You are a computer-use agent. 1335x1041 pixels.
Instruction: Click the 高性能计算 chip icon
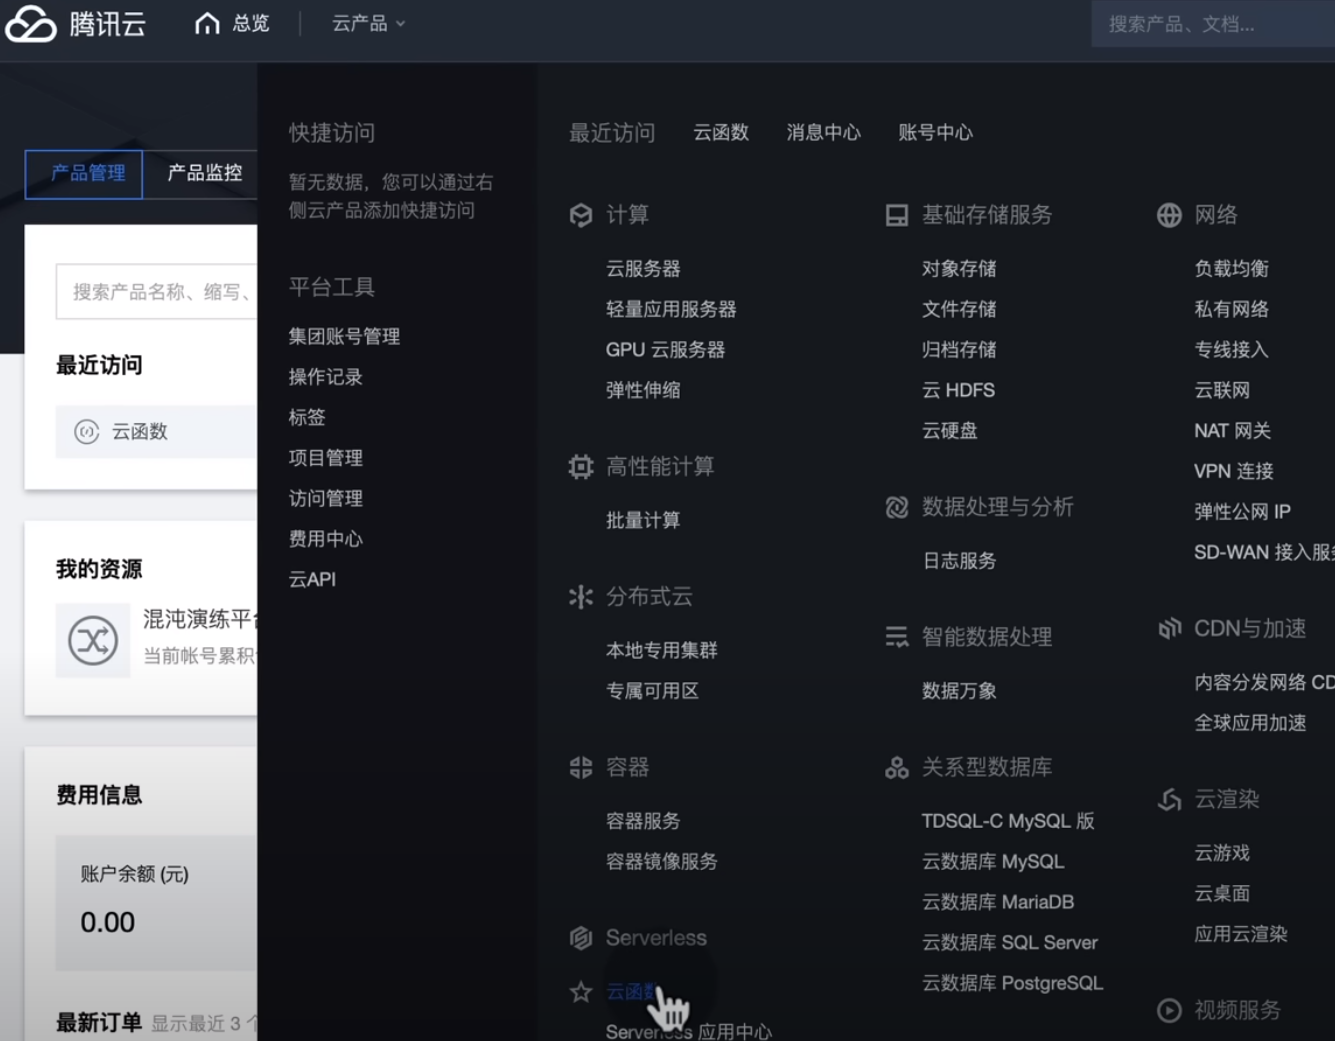coord(581,467)
